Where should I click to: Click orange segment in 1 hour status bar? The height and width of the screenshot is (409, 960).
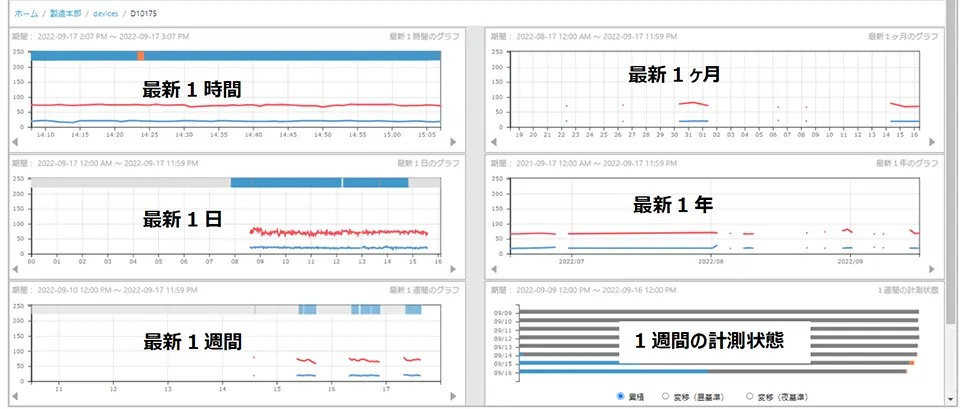pos(141,55)
